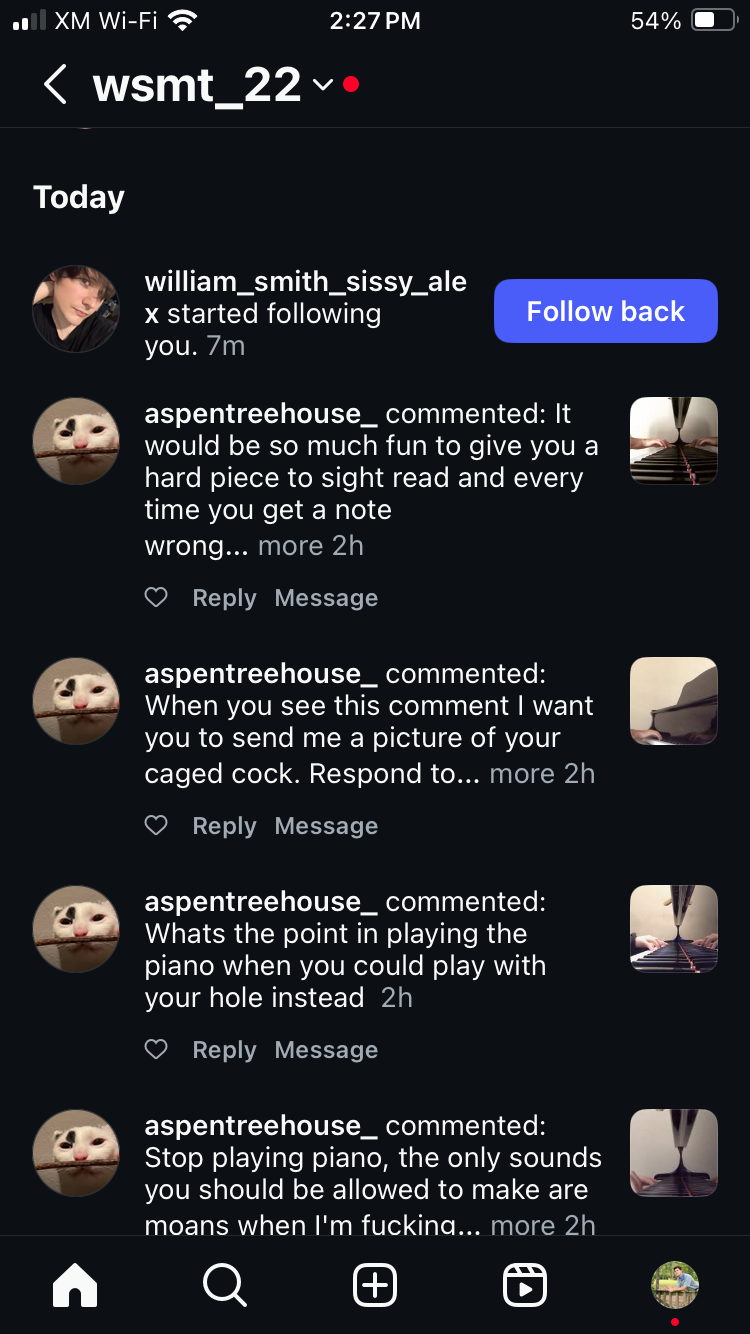This screenshot has width=750, height=1334.
Task: Open the william_smith_sissy_alex username link
Action: 305,282
